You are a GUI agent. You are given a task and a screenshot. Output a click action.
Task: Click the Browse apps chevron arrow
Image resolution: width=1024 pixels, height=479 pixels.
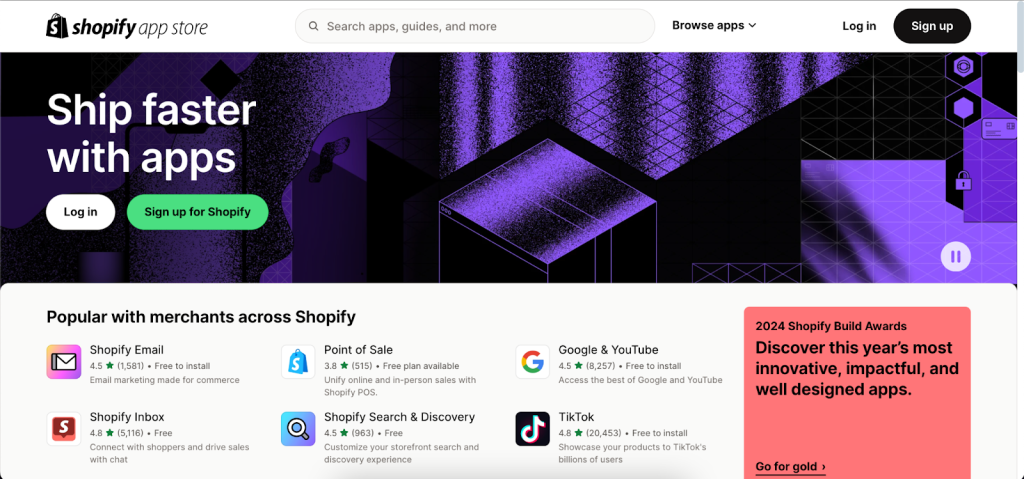click(x=752, y=25)
